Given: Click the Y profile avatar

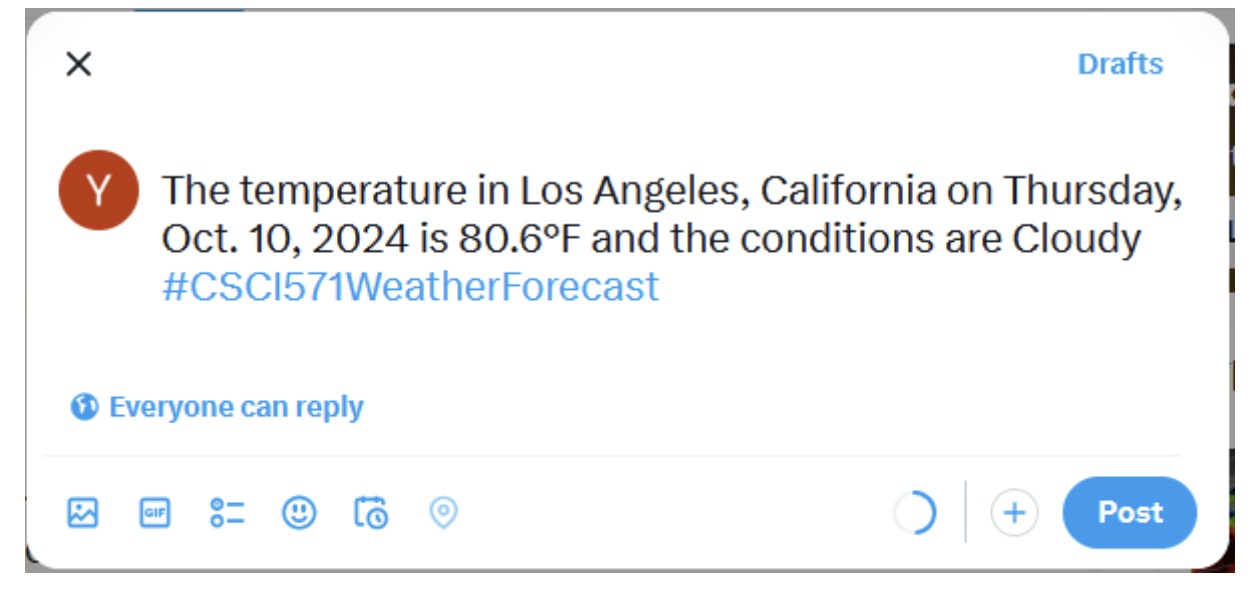Looking at the screenshot, I should tap(98, 190).
